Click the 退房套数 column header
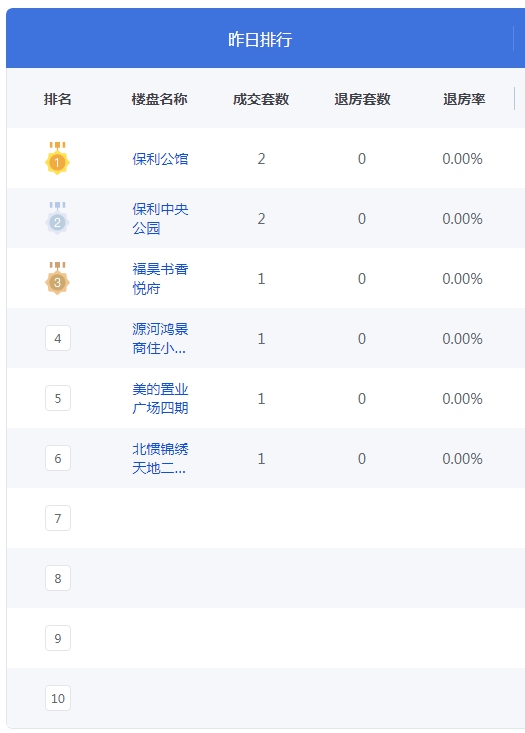Screen dimensions: 525x733 [362, 99]
